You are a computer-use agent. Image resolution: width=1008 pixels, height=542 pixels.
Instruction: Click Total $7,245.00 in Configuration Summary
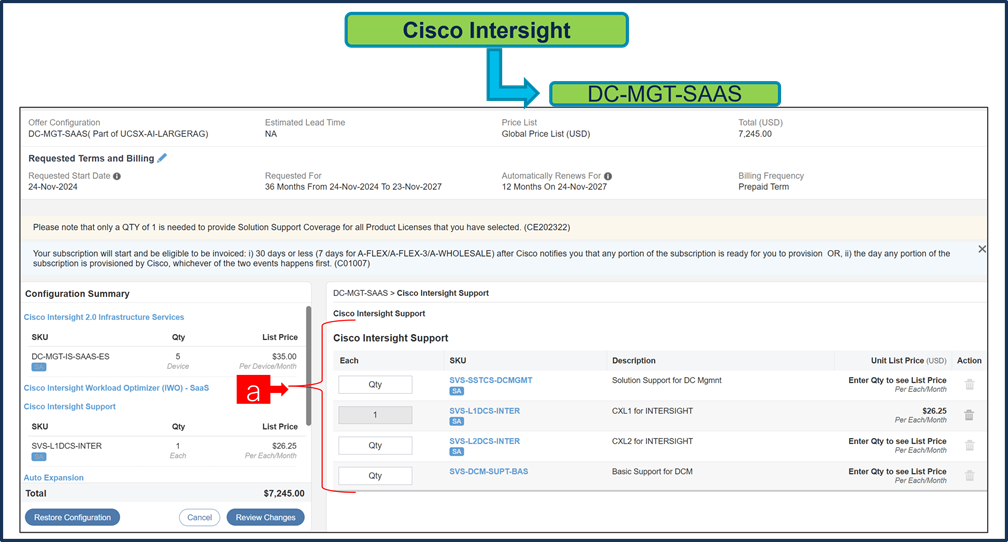284,494
